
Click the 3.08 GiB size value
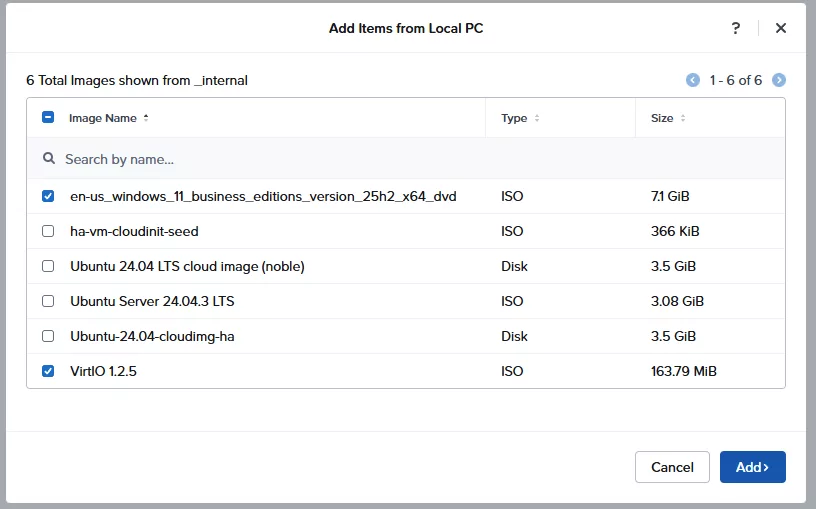tap(677, 301)
